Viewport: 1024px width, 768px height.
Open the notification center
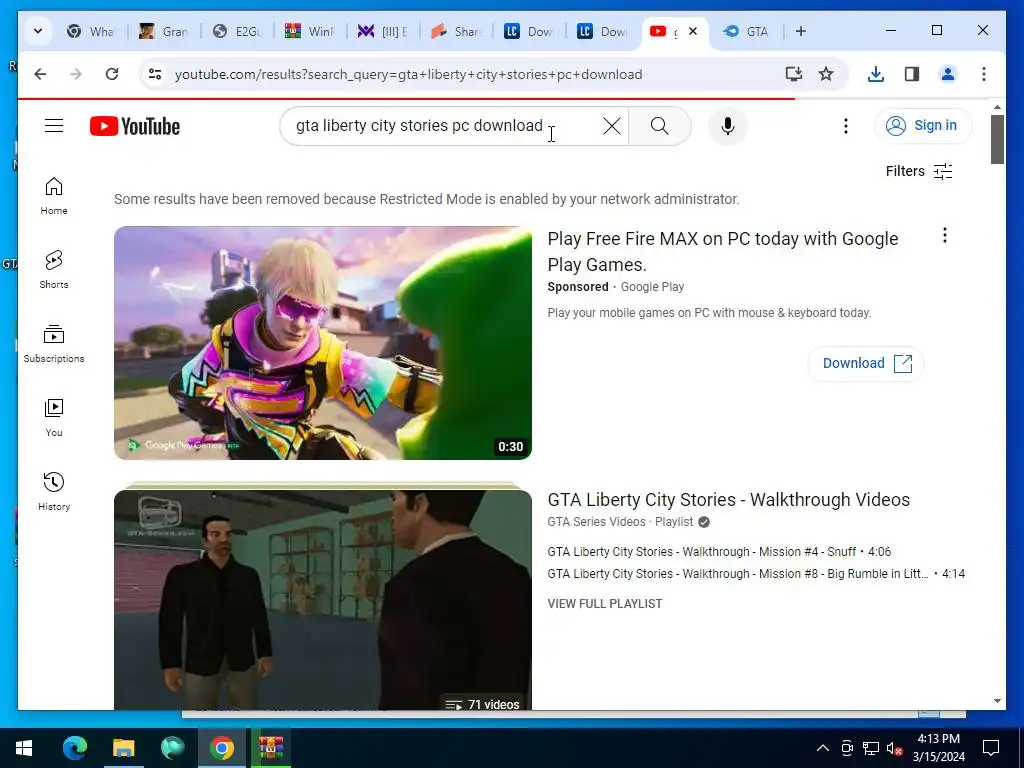point(991,748)
